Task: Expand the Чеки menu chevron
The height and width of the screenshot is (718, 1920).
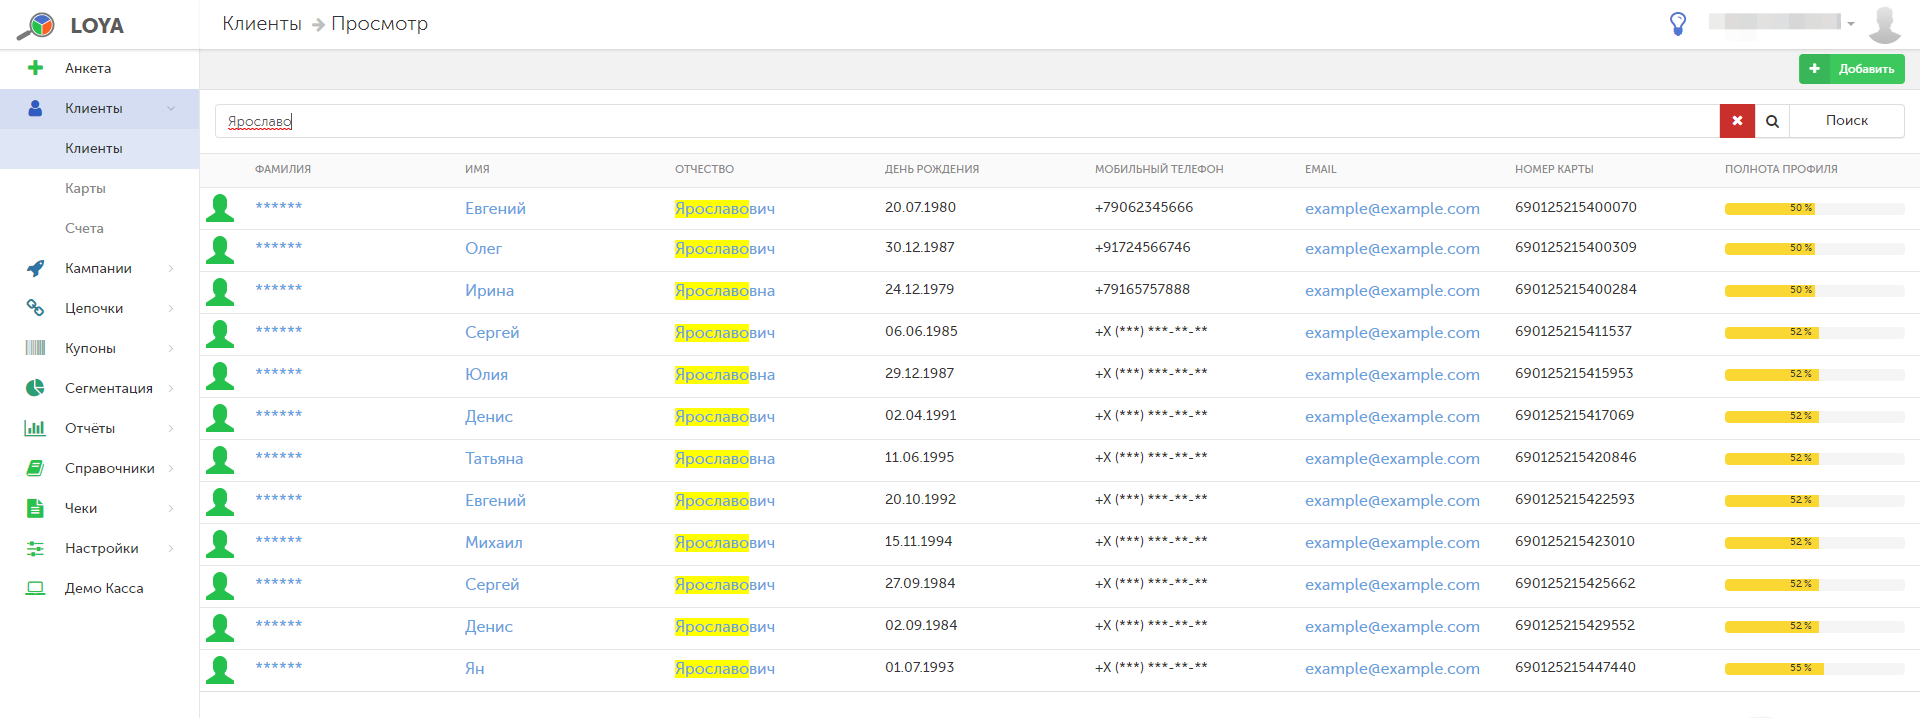Action: 171,508
